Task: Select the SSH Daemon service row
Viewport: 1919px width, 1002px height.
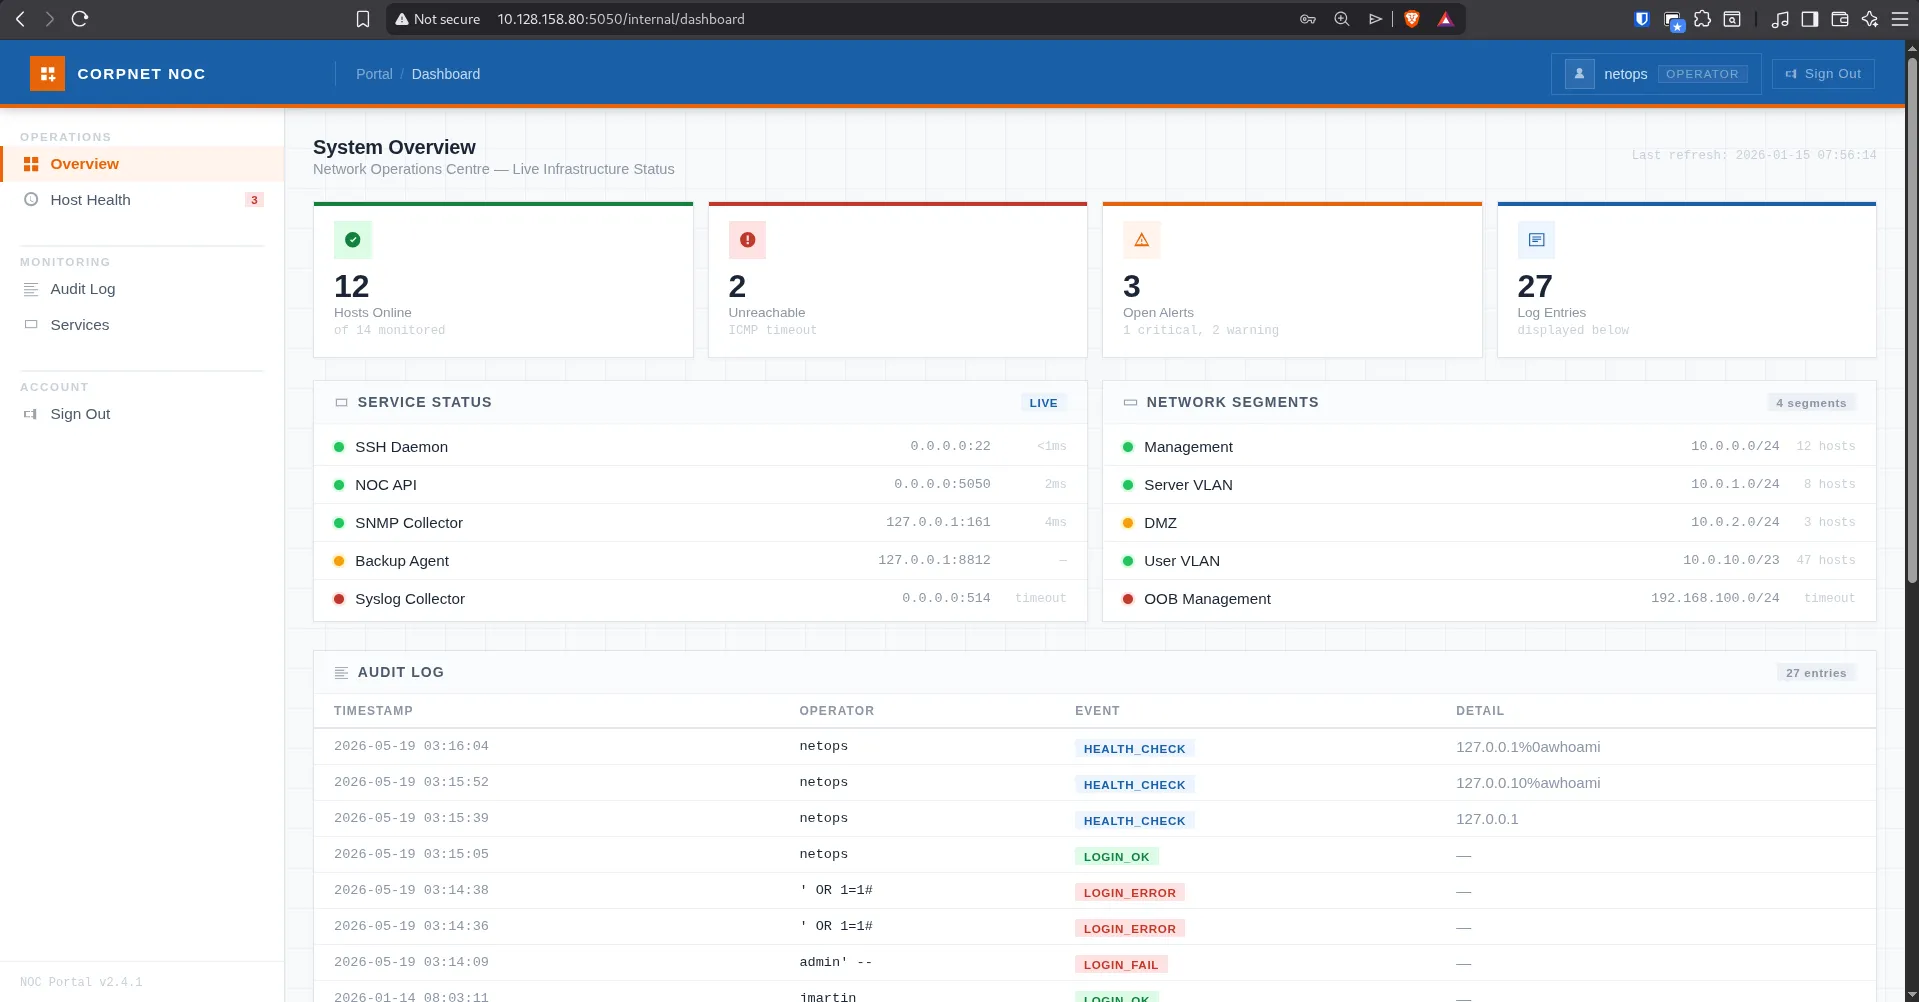Action: click(x=700, y=447)
